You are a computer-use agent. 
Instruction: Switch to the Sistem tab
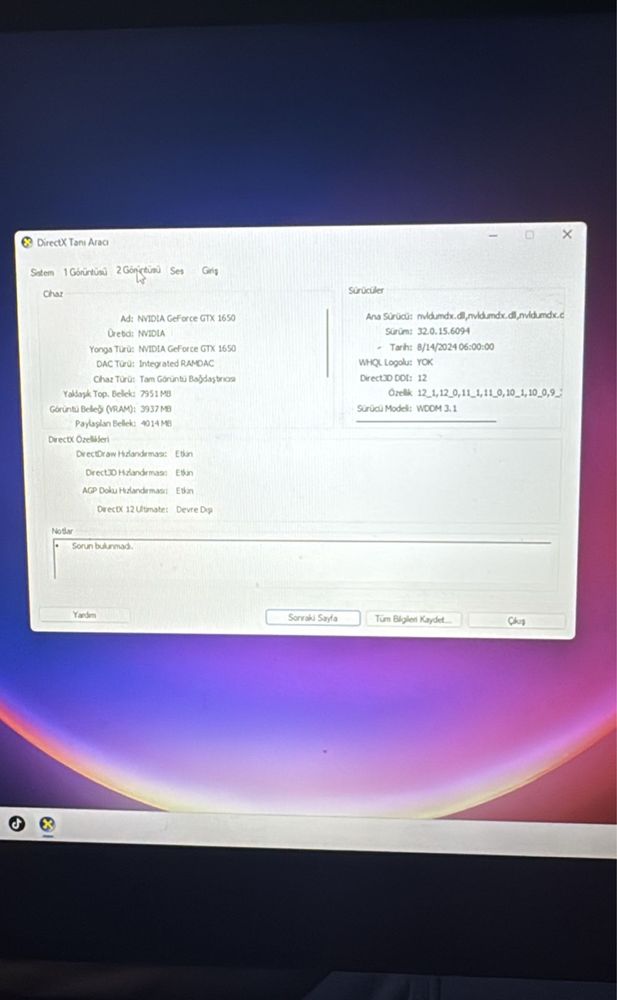click(42, 272)
